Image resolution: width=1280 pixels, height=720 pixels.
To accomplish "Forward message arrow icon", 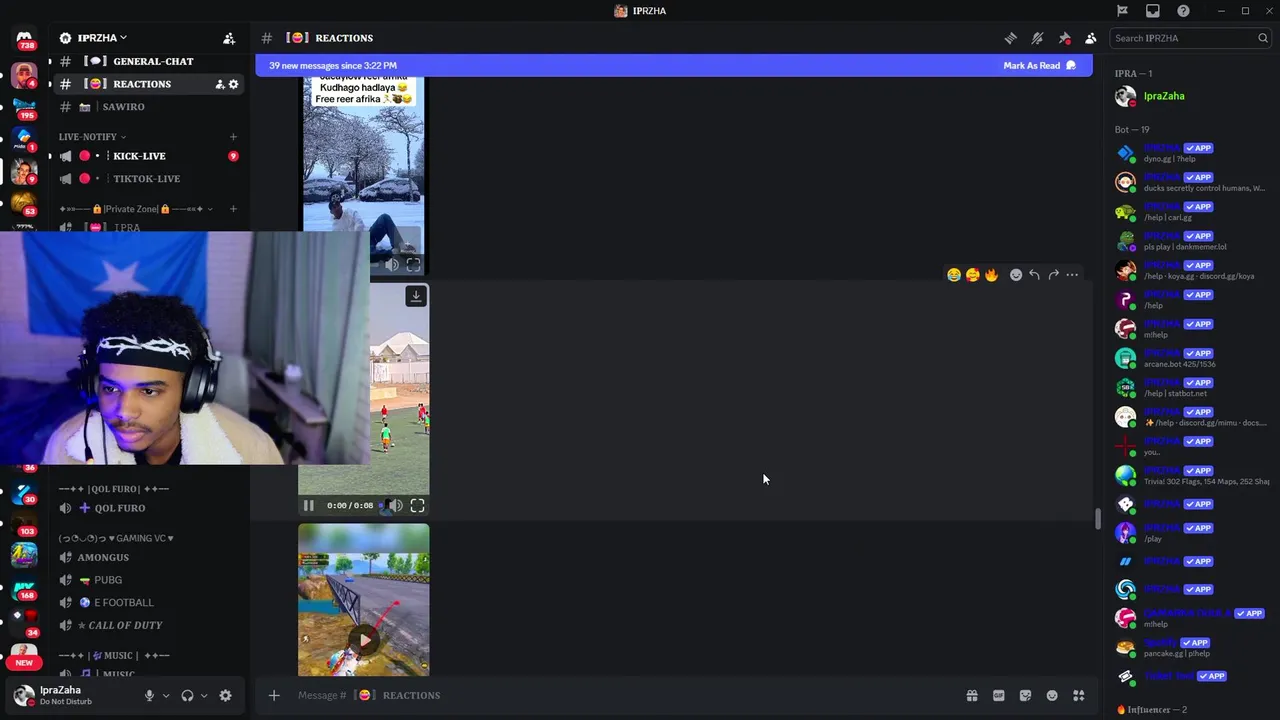I will tap(1053, 275).
